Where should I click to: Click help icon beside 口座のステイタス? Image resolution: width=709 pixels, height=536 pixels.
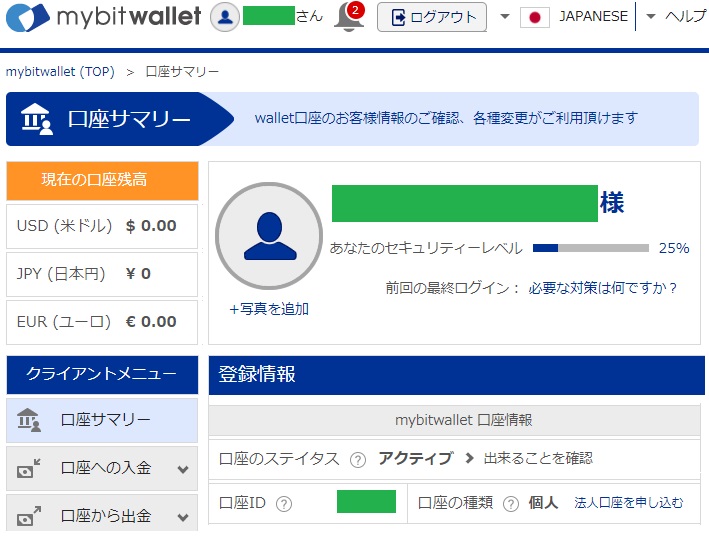point(358,460)
